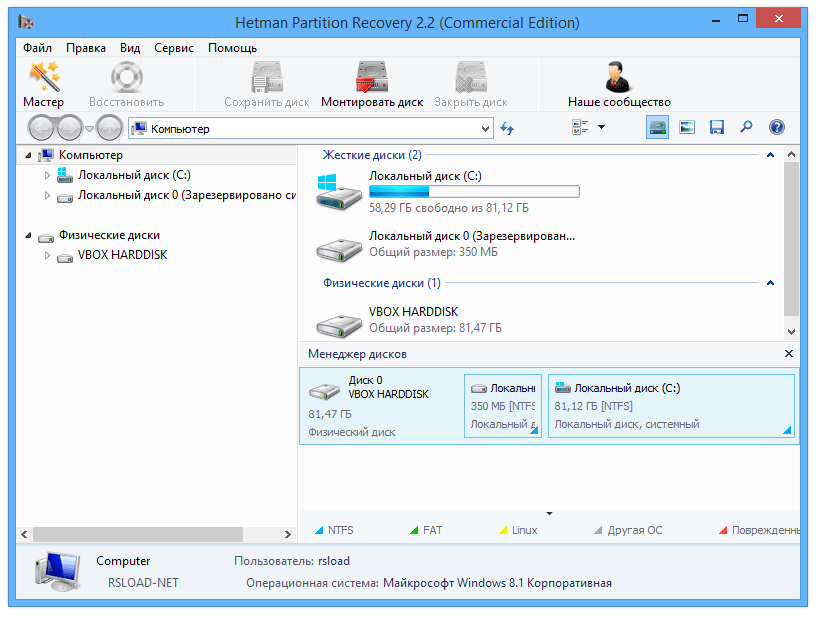Click the floppy save icon in toolbar
Screen dimensions: 818x626
(717, 127)
